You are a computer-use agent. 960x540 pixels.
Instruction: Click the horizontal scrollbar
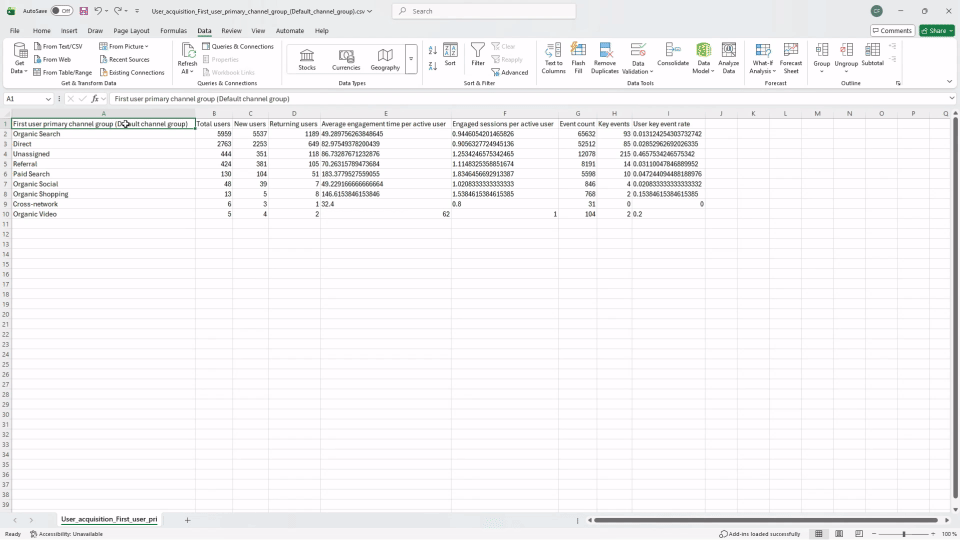(765, 520)
